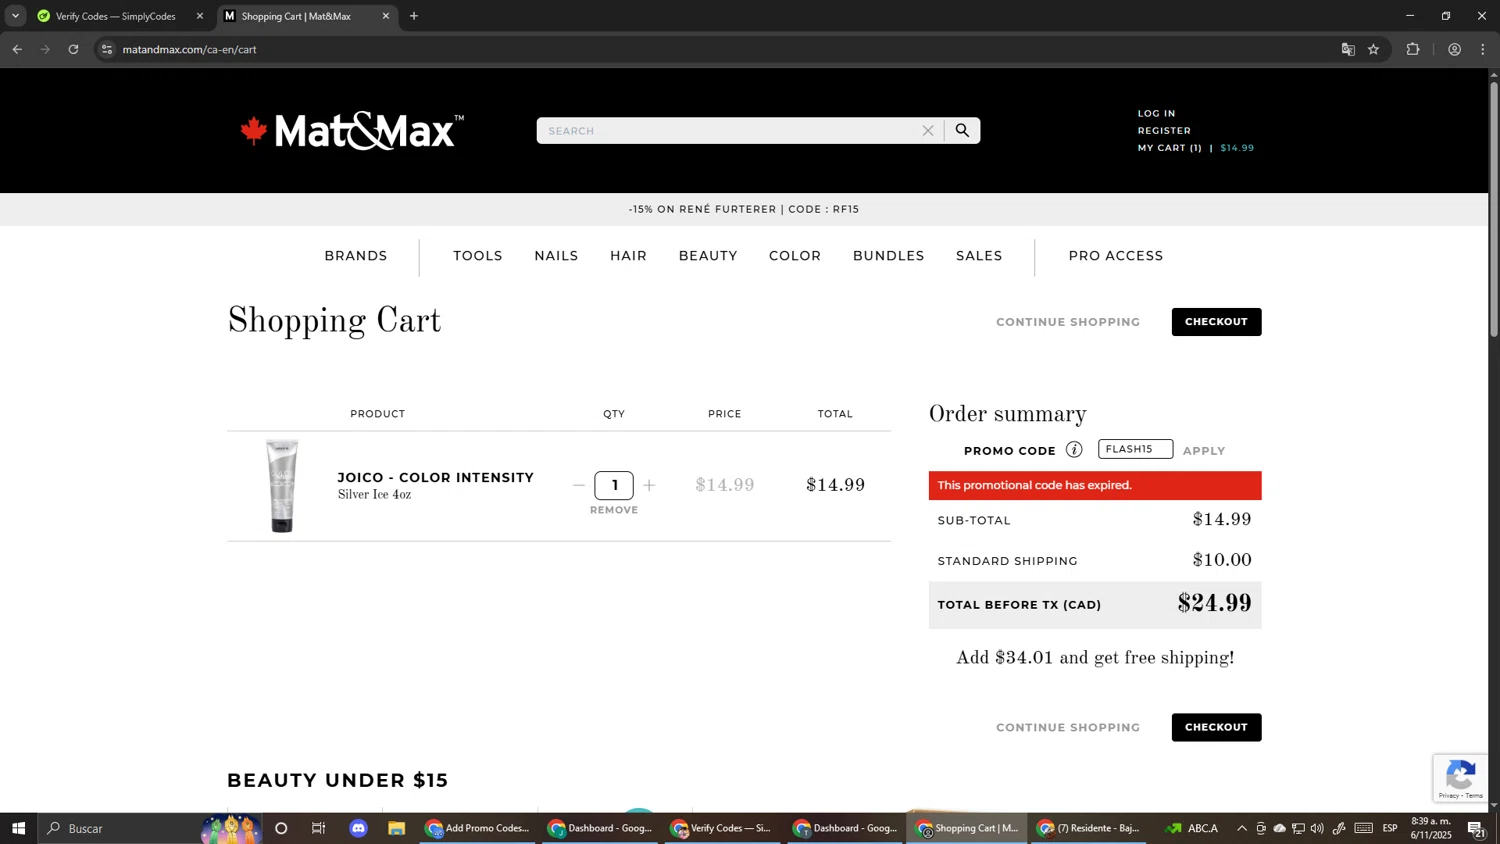Open a new tab with plus icon

[x=414, y=16]
